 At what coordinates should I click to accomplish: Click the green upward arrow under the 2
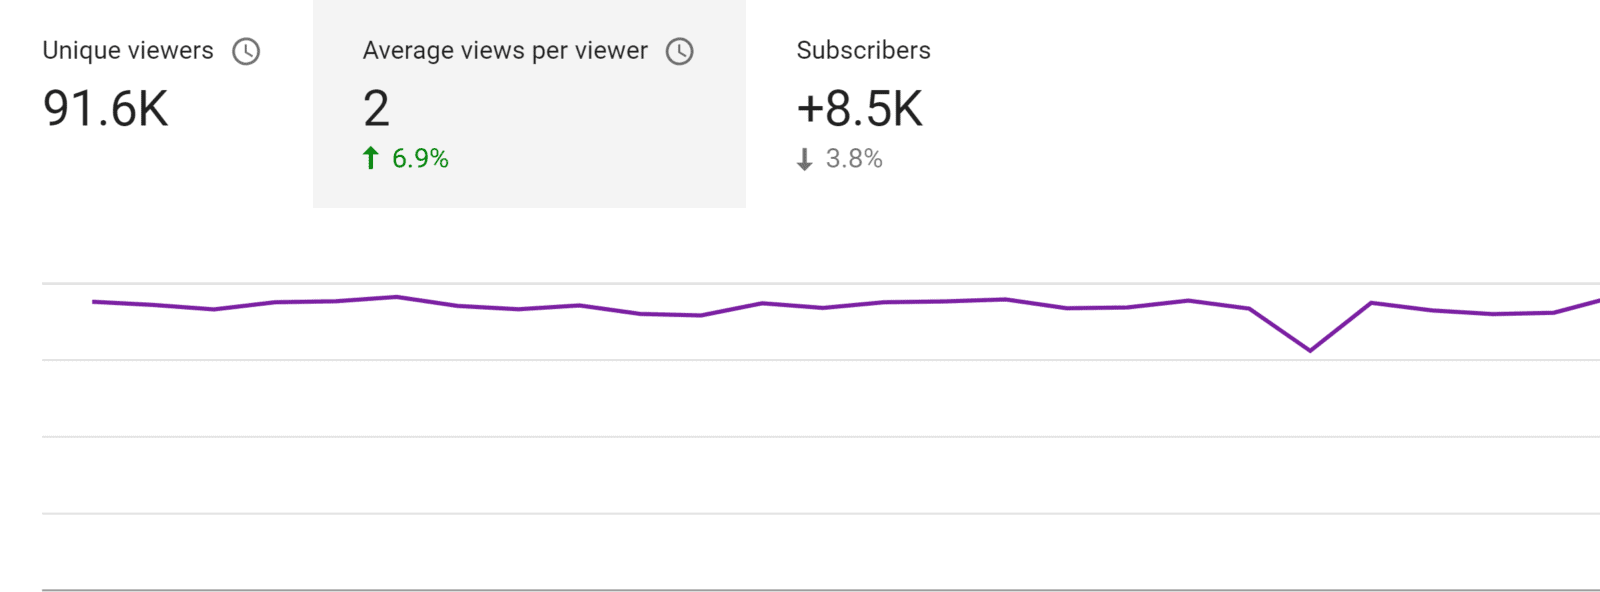[371, 156]
